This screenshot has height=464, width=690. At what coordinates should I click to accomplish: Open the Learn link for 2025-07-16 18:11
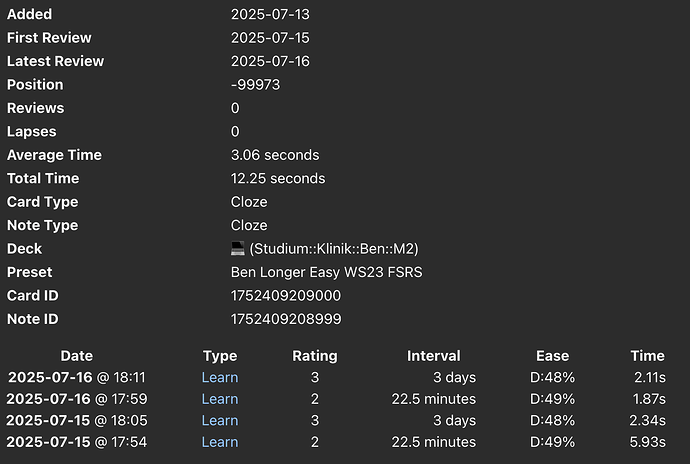point(220,377)
